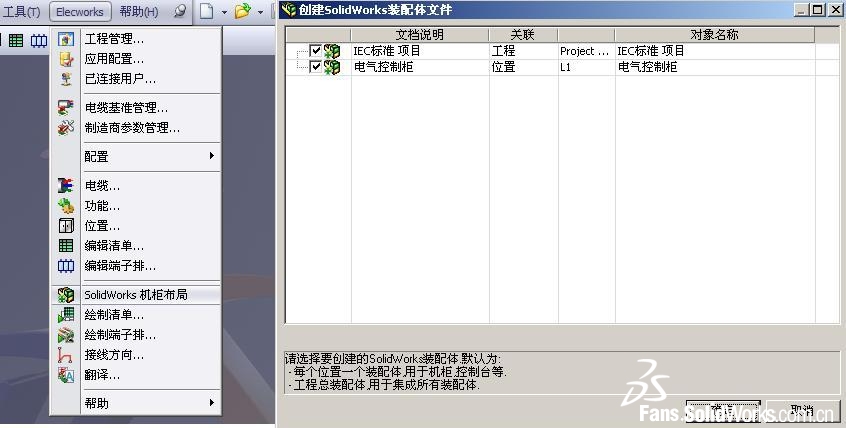Click the 绘制清单 menu icon
This screenshot has width=846, height=428.
click(x=66, y=315)
